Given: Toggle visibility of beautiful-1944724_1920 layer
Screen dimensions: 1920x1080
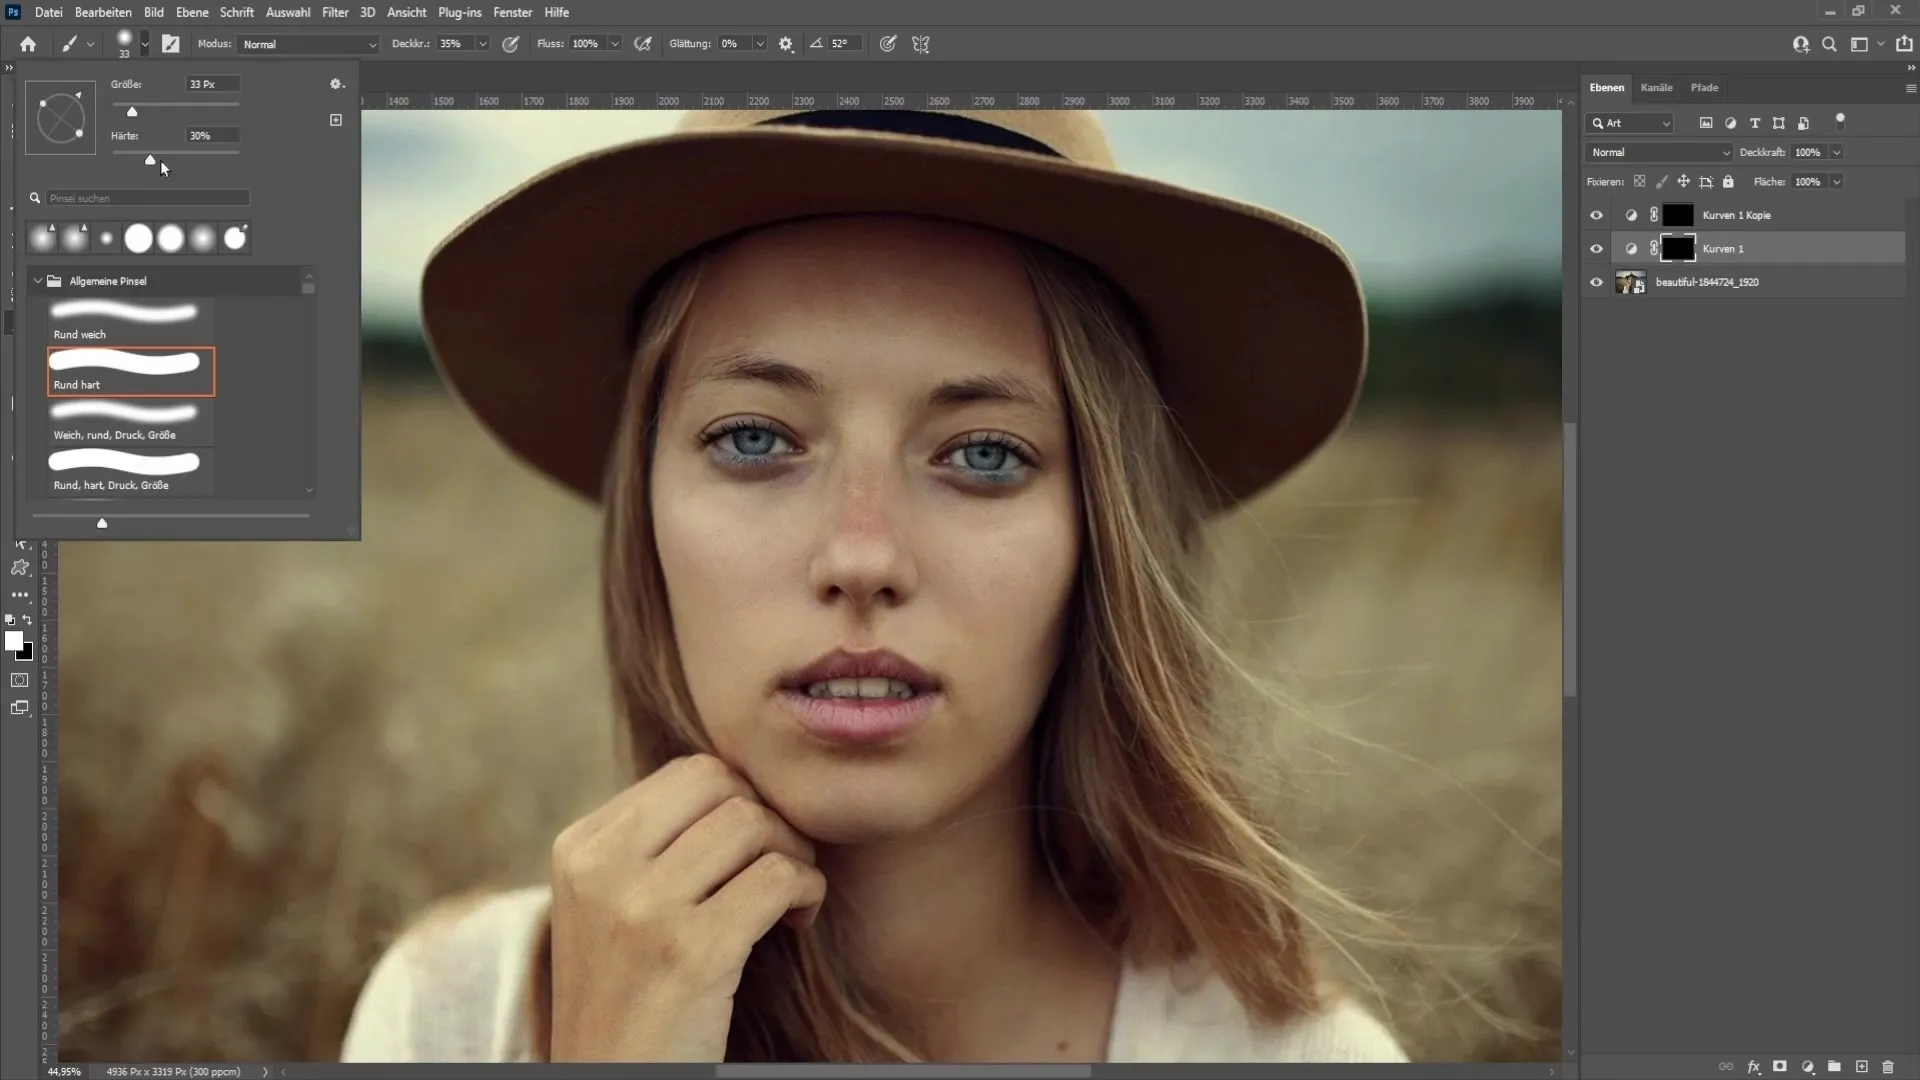Looking at the screenshot, I should (x=1594, y=282).
